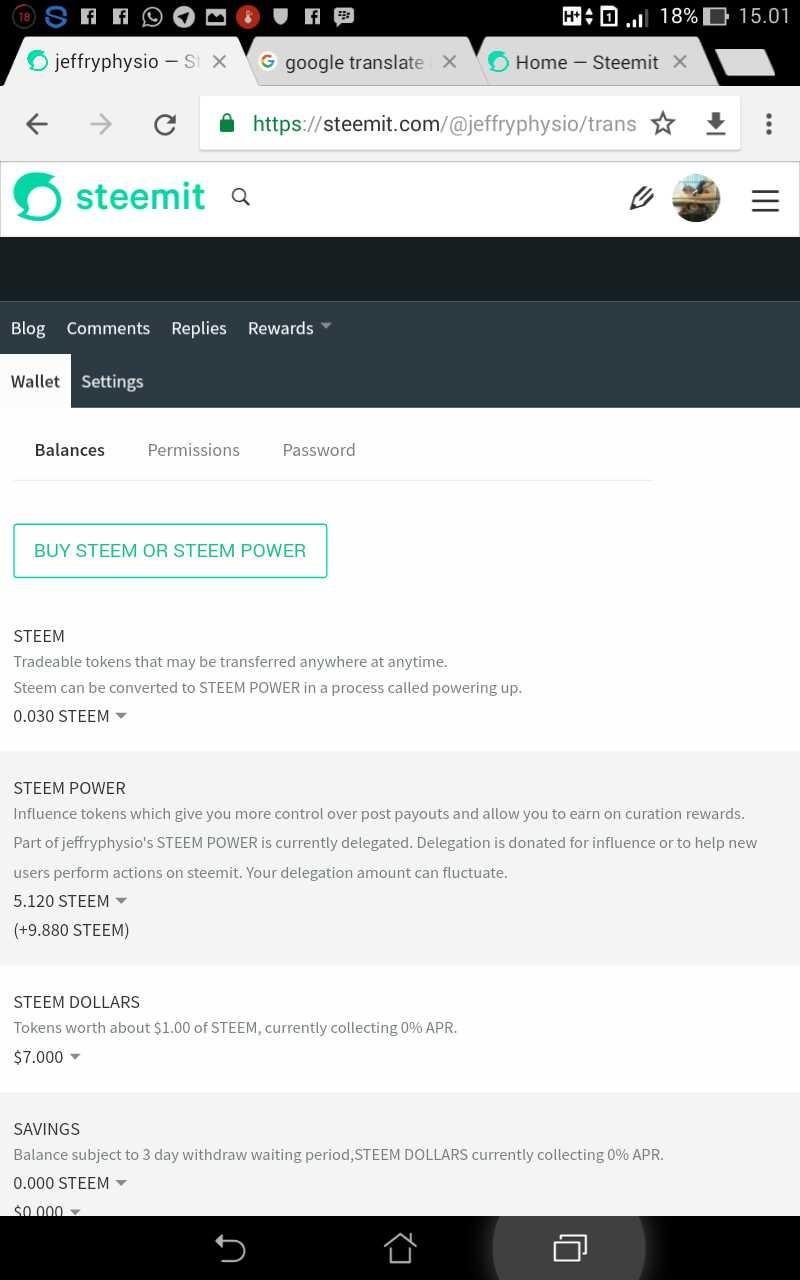Click the pencil icon to write a post
Viewport: 800px width, 1280px height.
pos(641,198)
